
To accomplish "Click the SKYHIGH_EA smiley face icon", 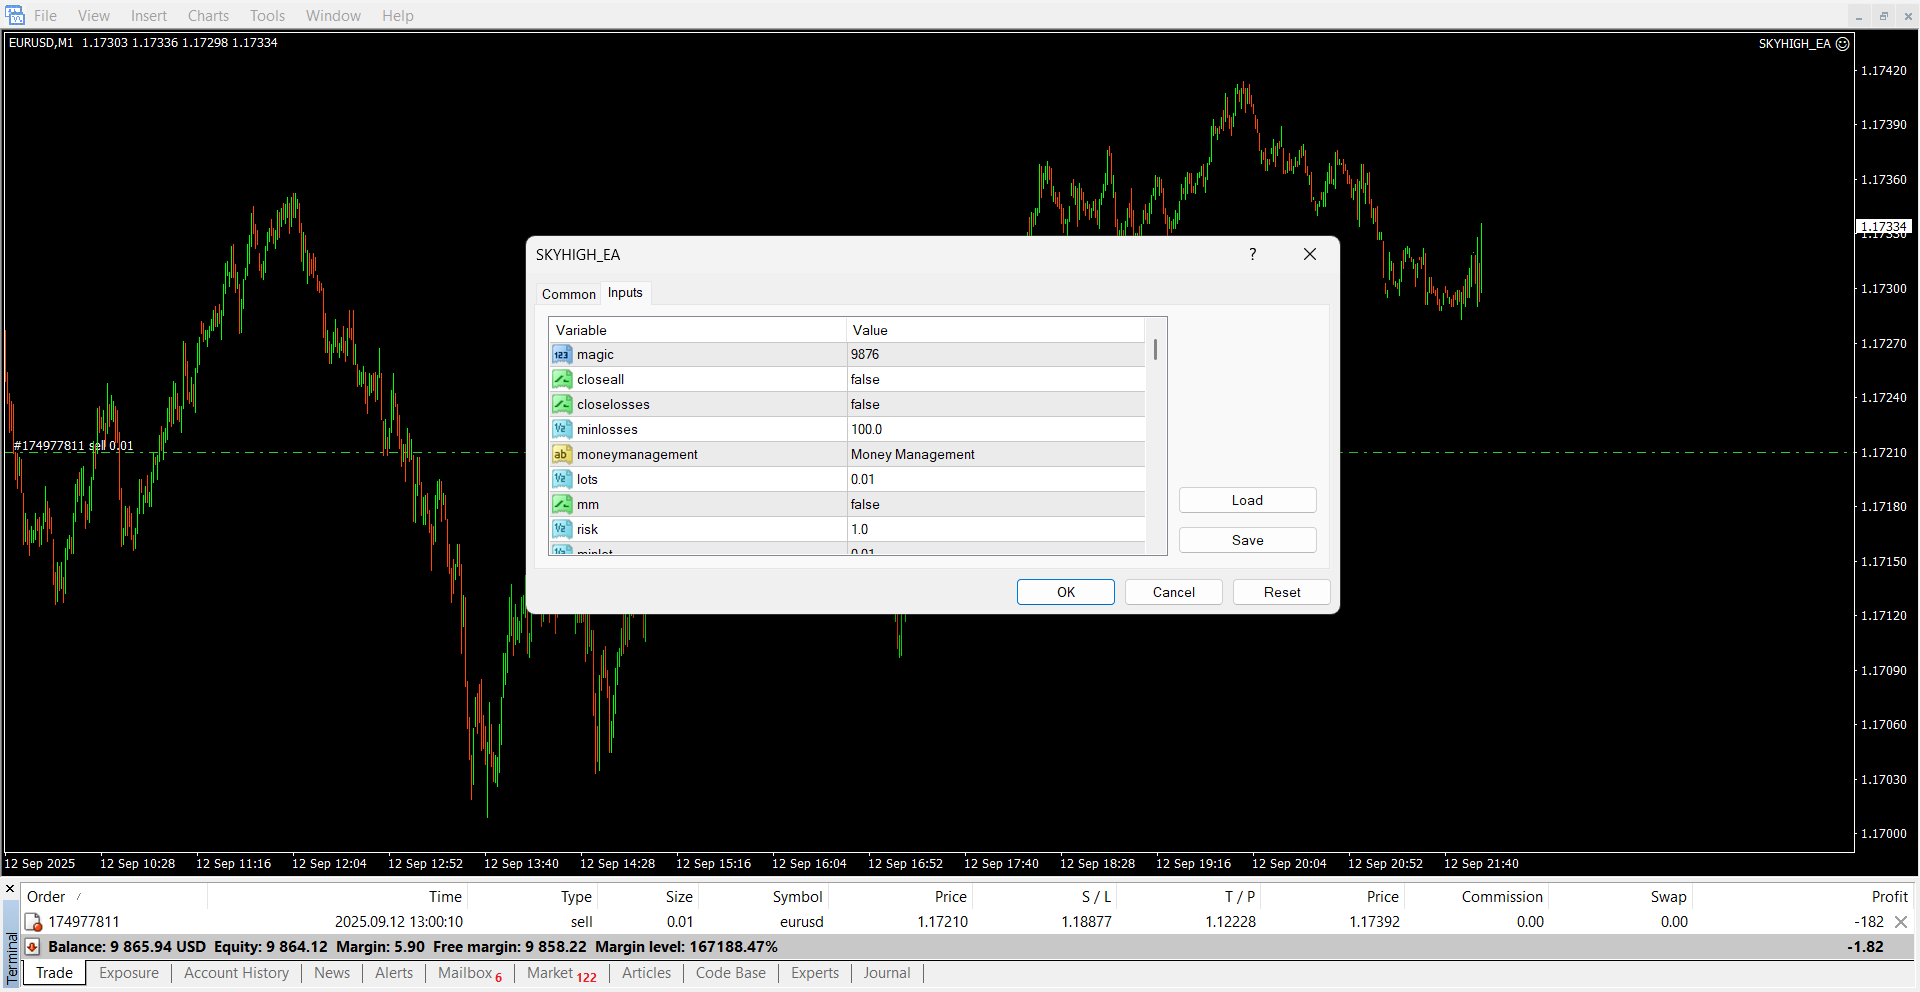I will pos(1843,44).
